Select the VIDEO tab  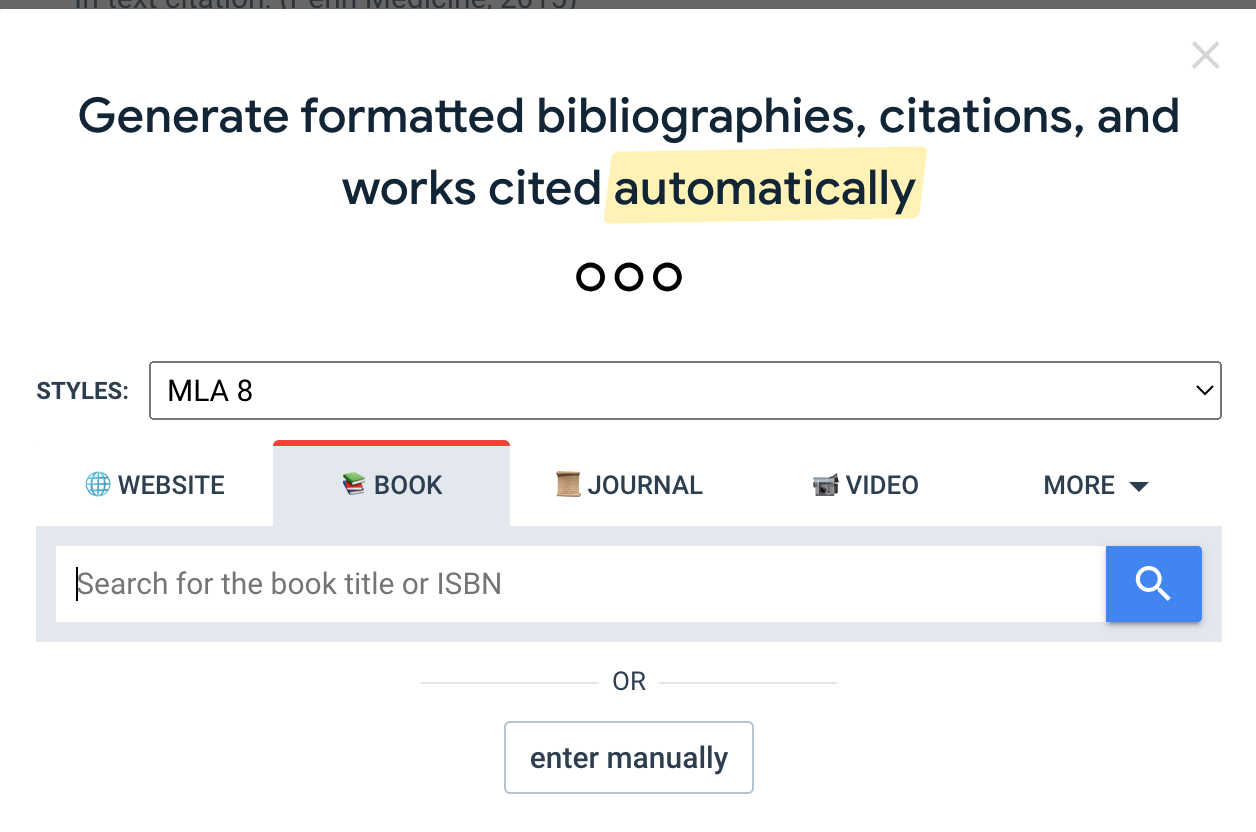pyautogui.click(x=881, y=486)
